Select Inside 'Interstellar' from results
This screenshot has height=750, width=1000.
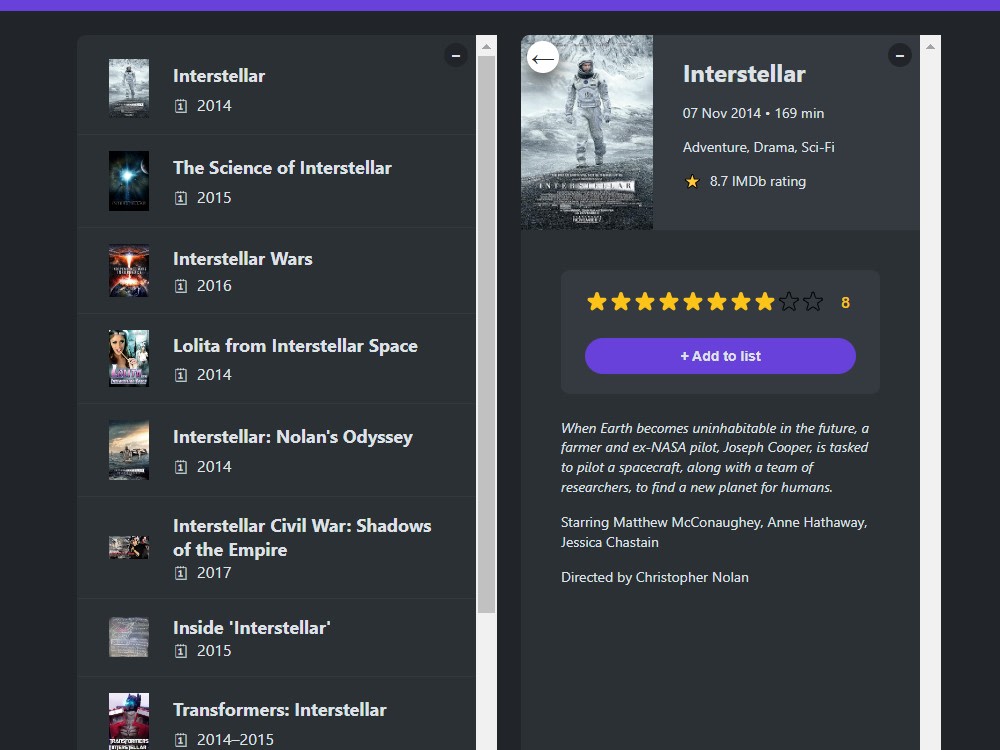click(276, 638)
